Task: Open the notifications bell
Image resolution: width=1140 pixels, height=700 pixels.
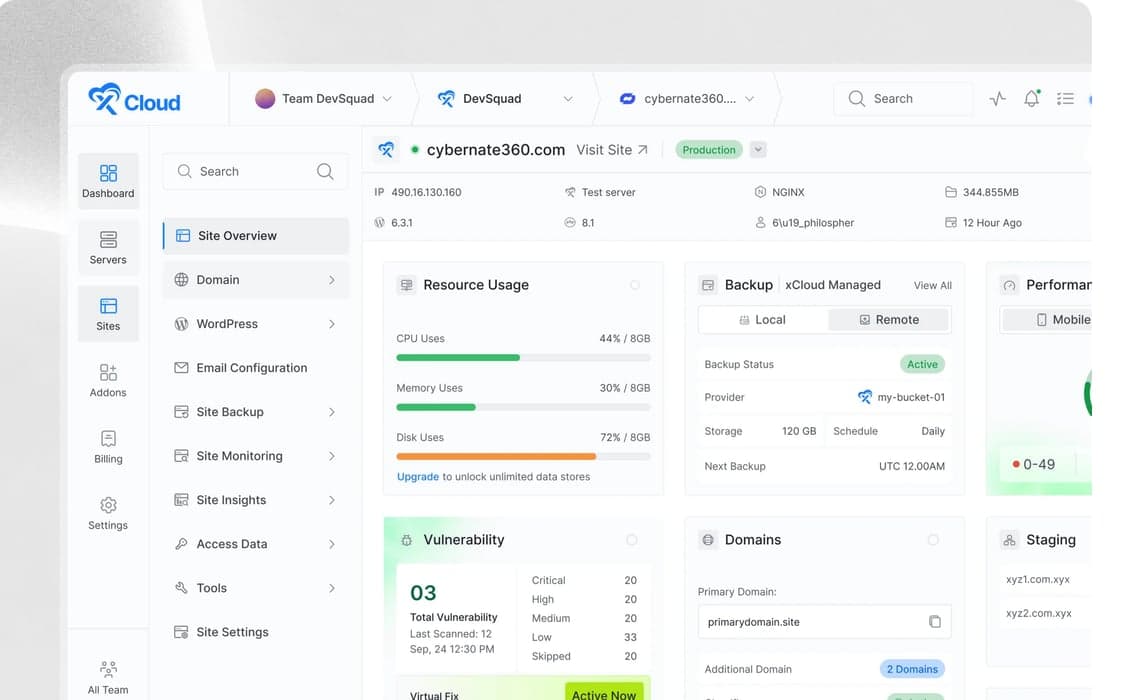Action: [1032, 98]
